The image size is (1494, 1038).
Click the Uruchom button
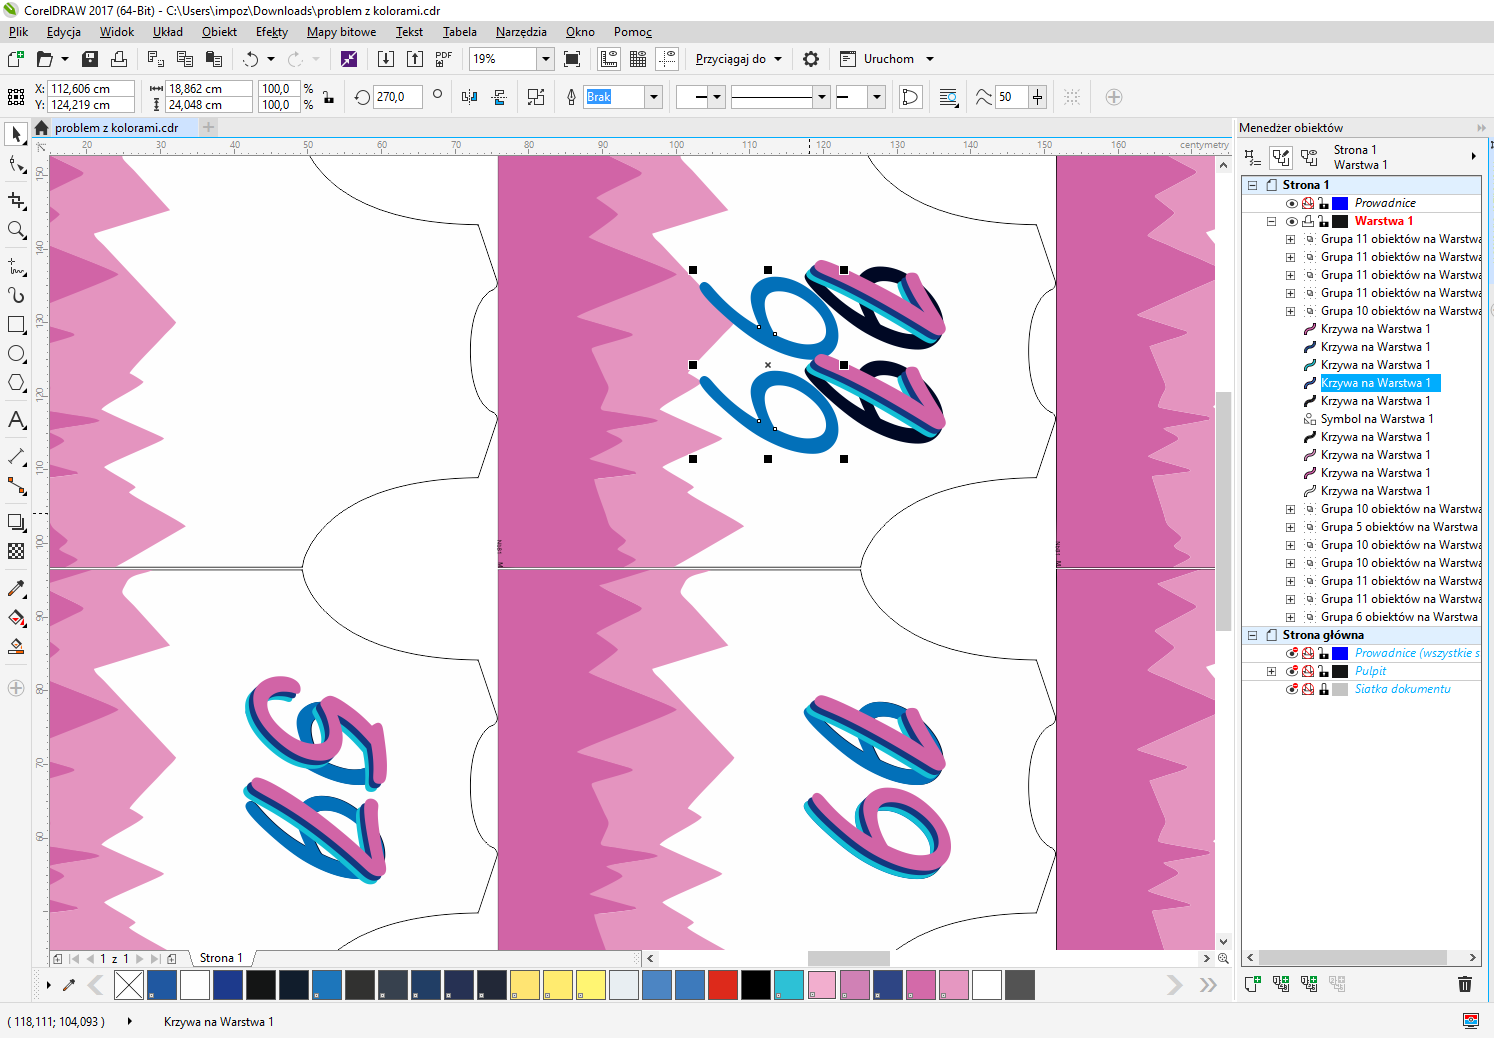(888, 59)
